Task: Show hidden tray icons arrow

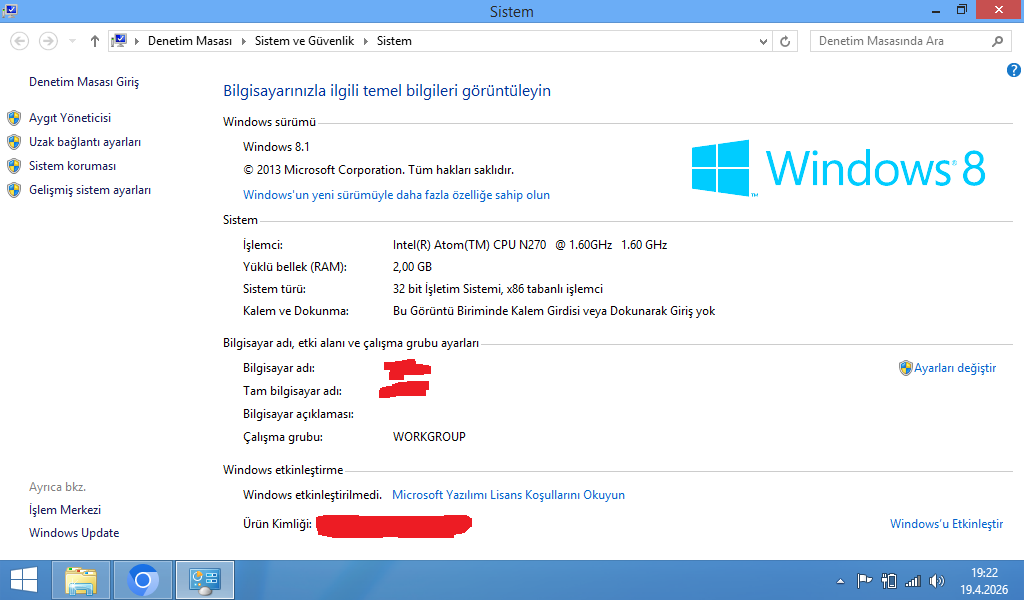Action: point(840,580)
